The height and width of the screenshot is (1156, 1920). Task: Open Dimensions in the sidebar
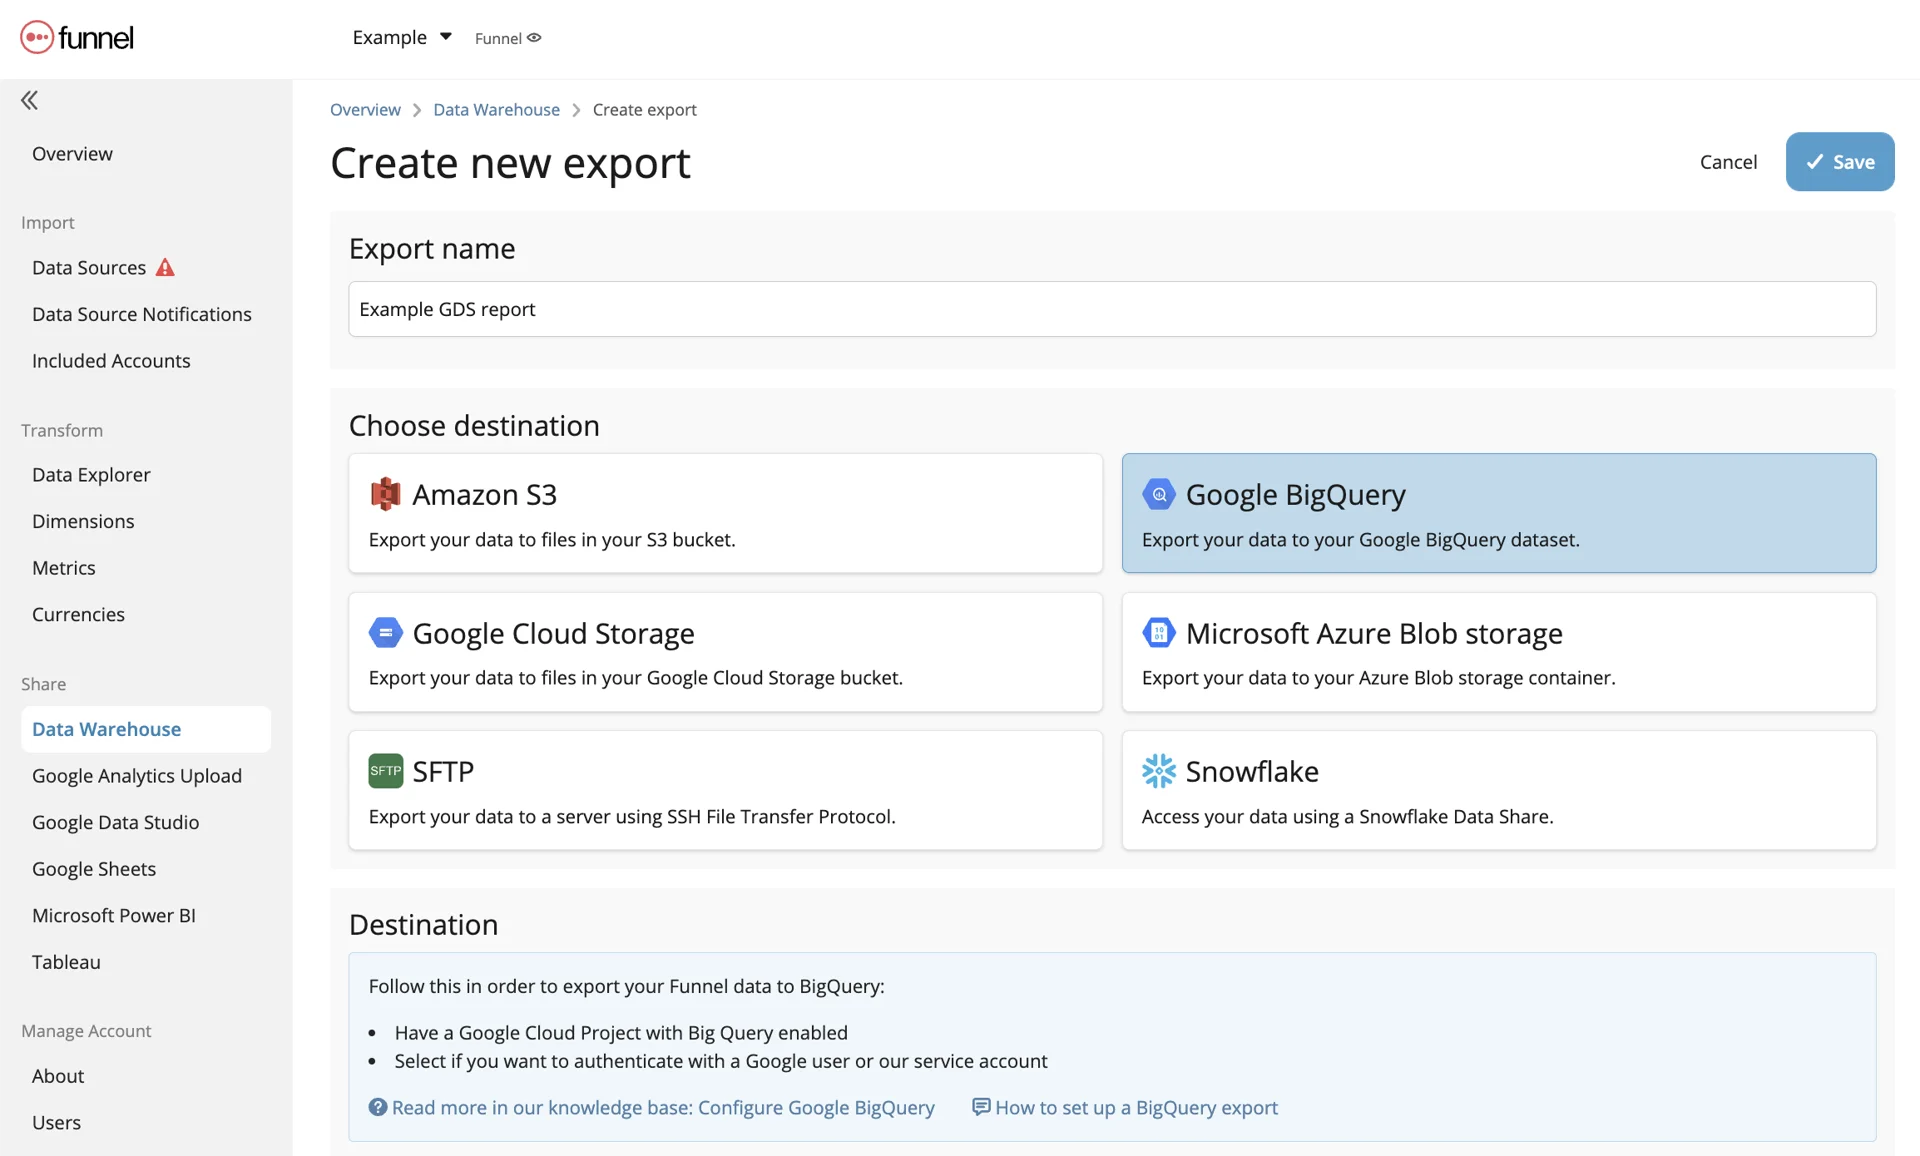click(x=83, y=521)
